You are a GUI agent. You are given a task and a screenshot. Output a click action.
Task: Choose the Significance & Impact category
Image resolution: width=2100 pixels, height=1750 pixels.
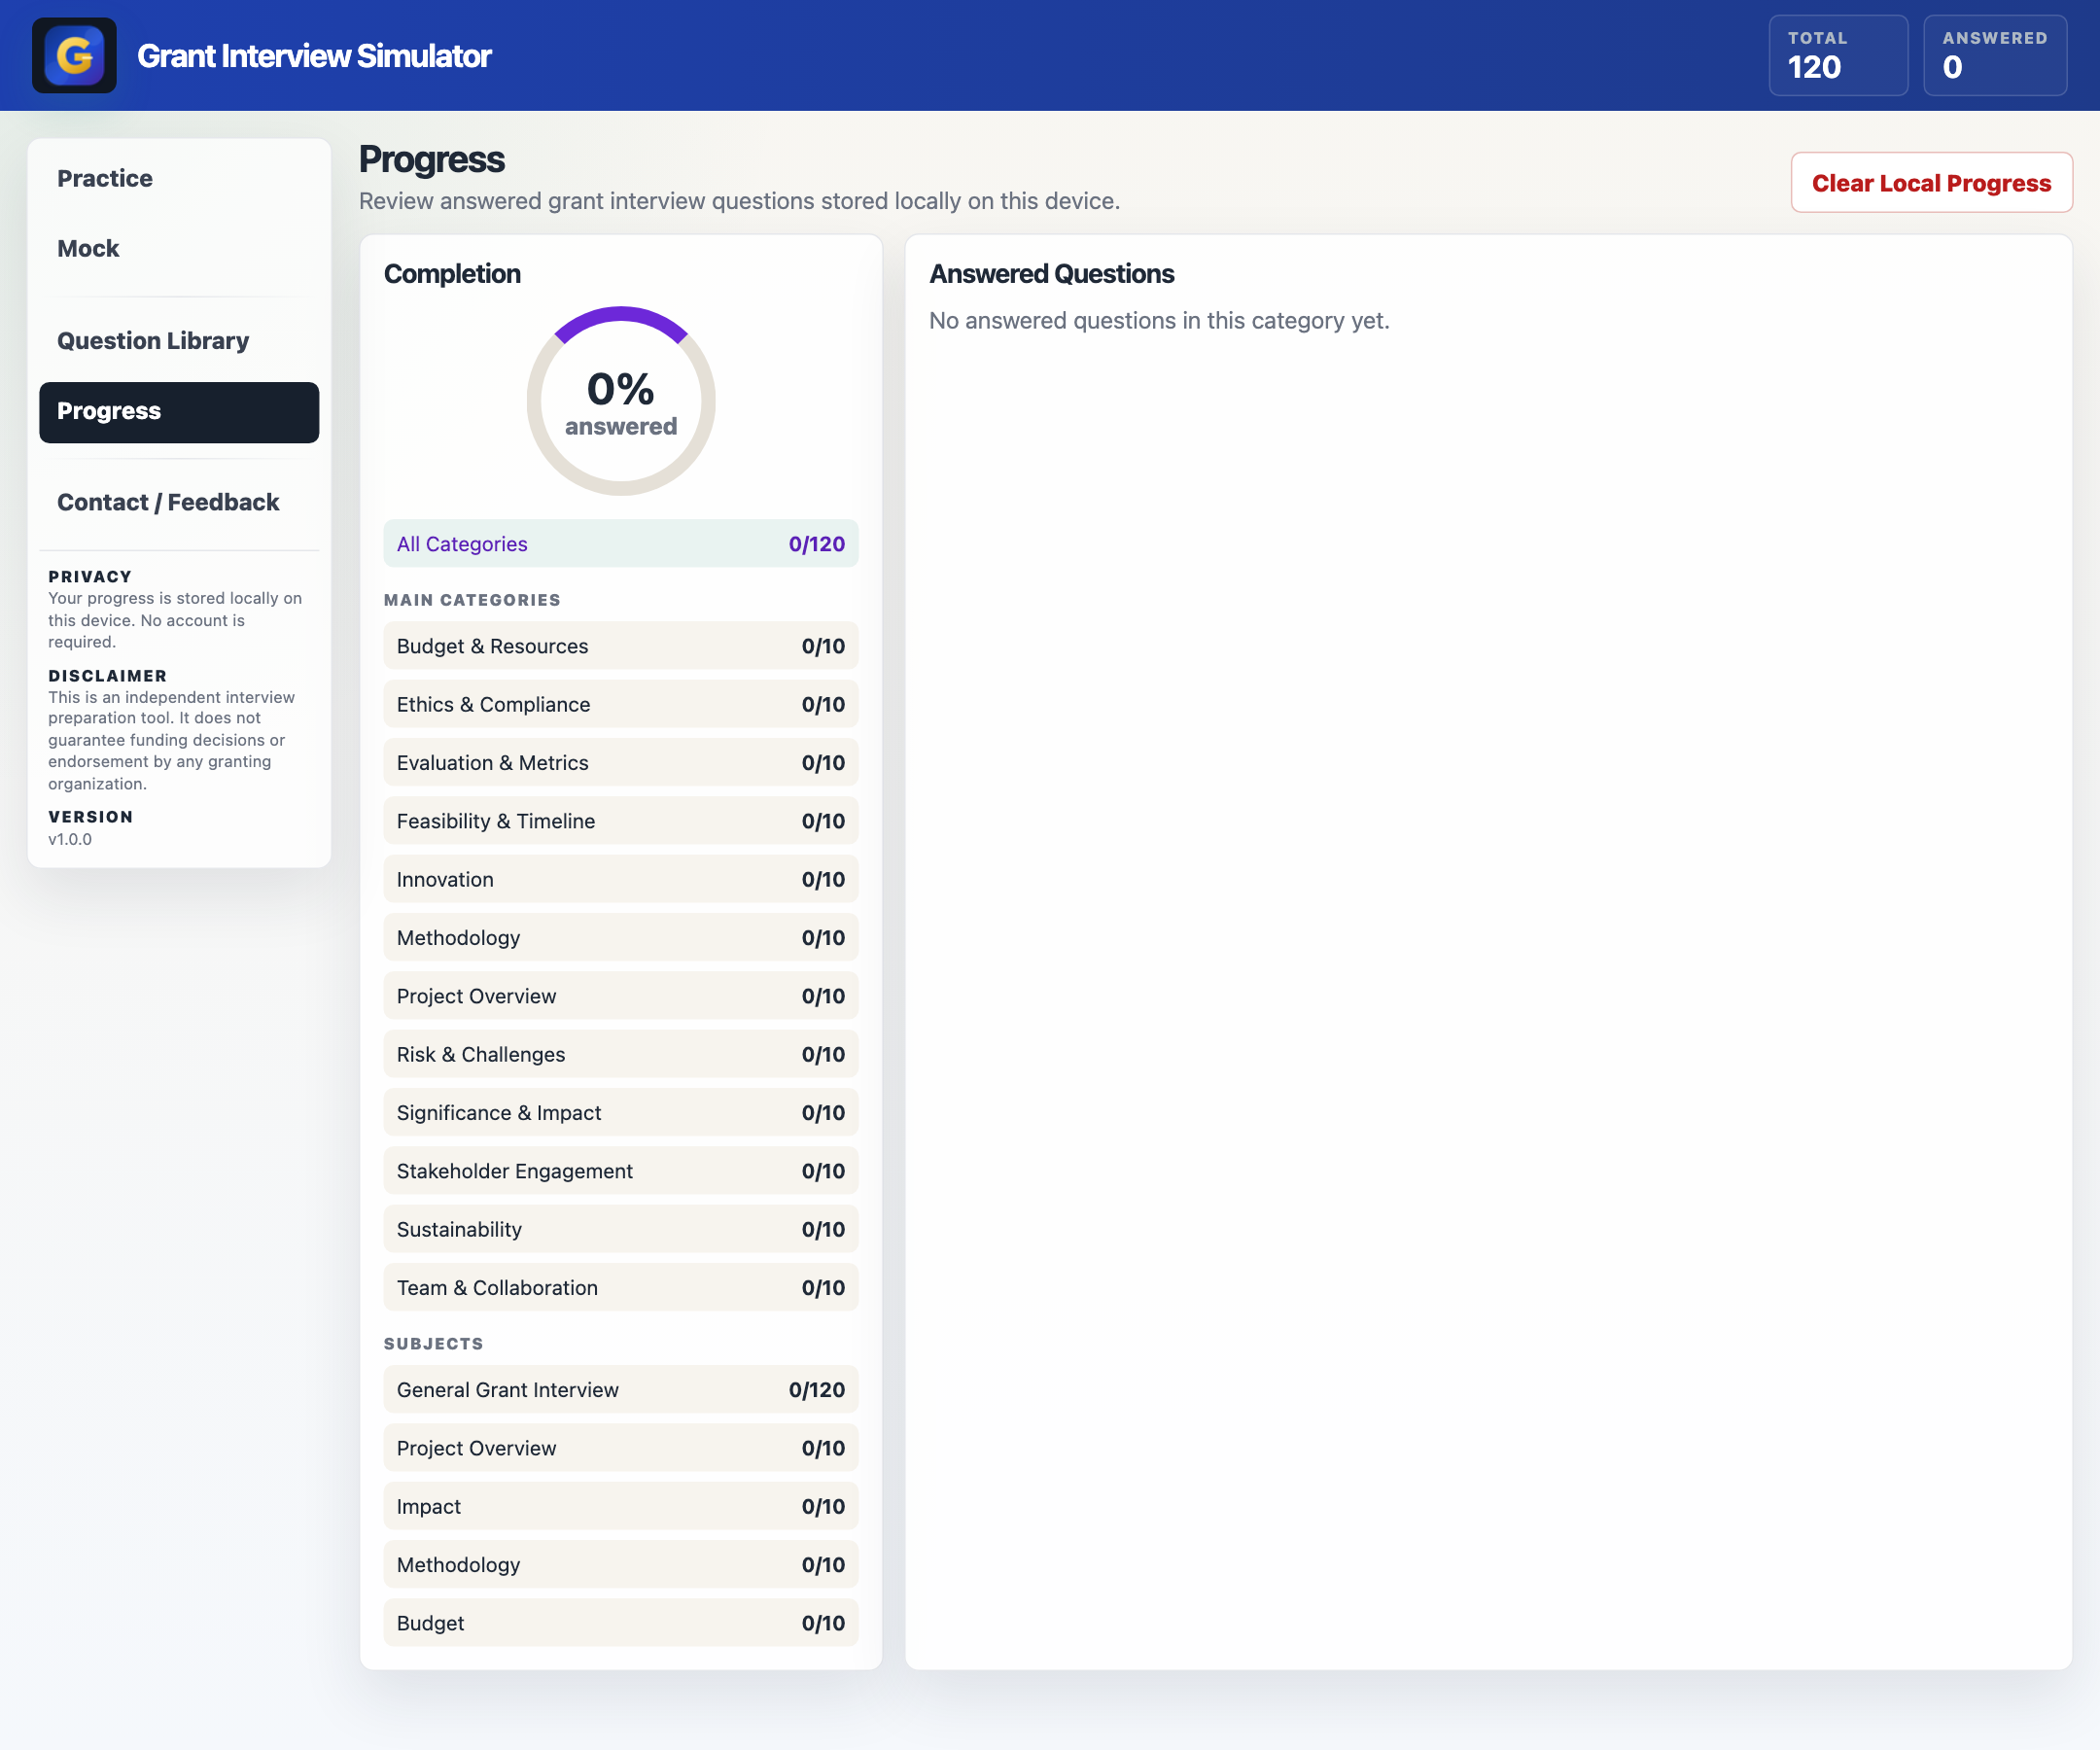coord(620,1113)
